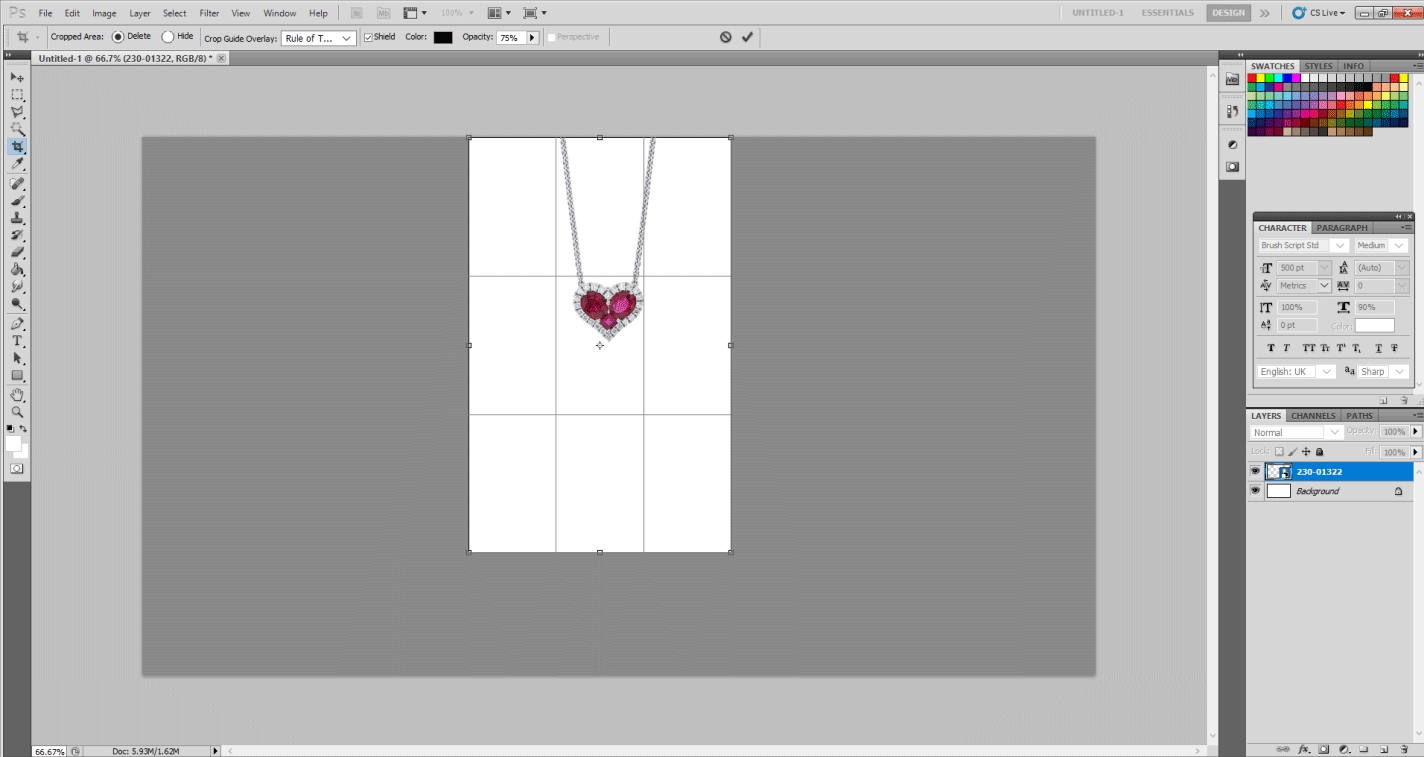Click the crop shield Color swatch
This screenshot has height=757, width=1424.
(442, 37)
